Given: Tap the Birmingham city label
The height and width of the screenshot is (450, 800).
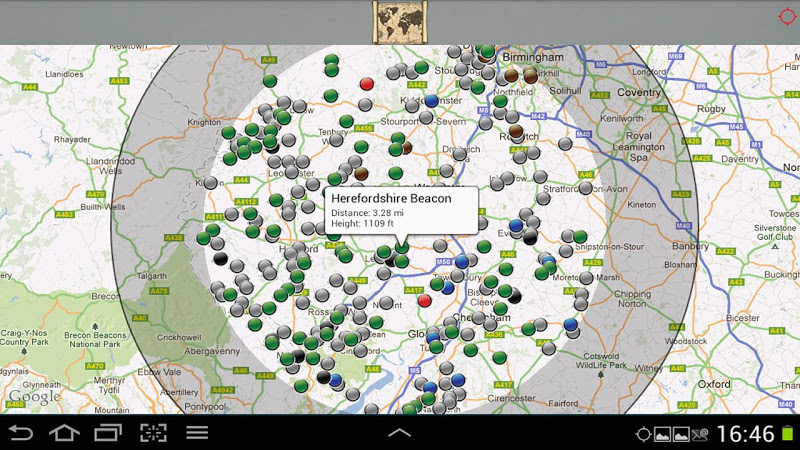Looking at the screenshot, I should 533,57.
